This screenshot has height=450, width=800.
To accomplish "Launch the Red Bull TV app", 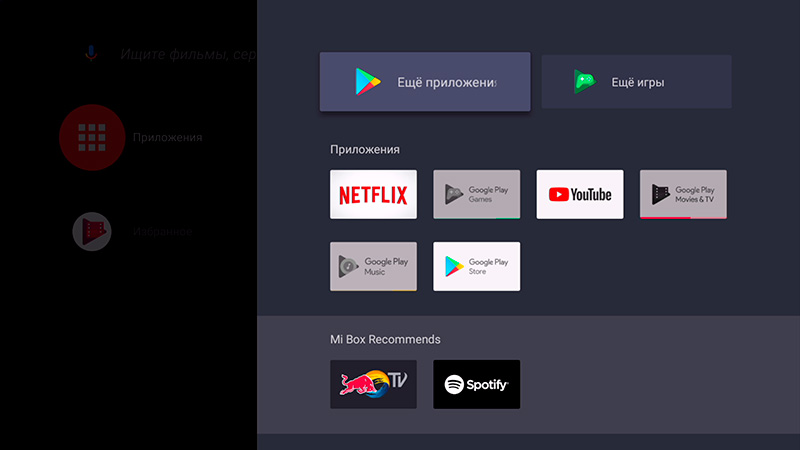I will tap(373, 384).
